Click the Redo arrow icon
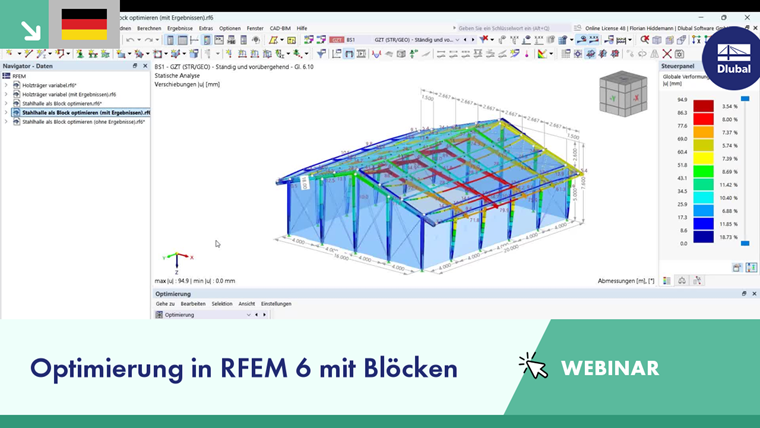Screen dimensions: 760x428 pyautogui.click(x=148, y=40)
